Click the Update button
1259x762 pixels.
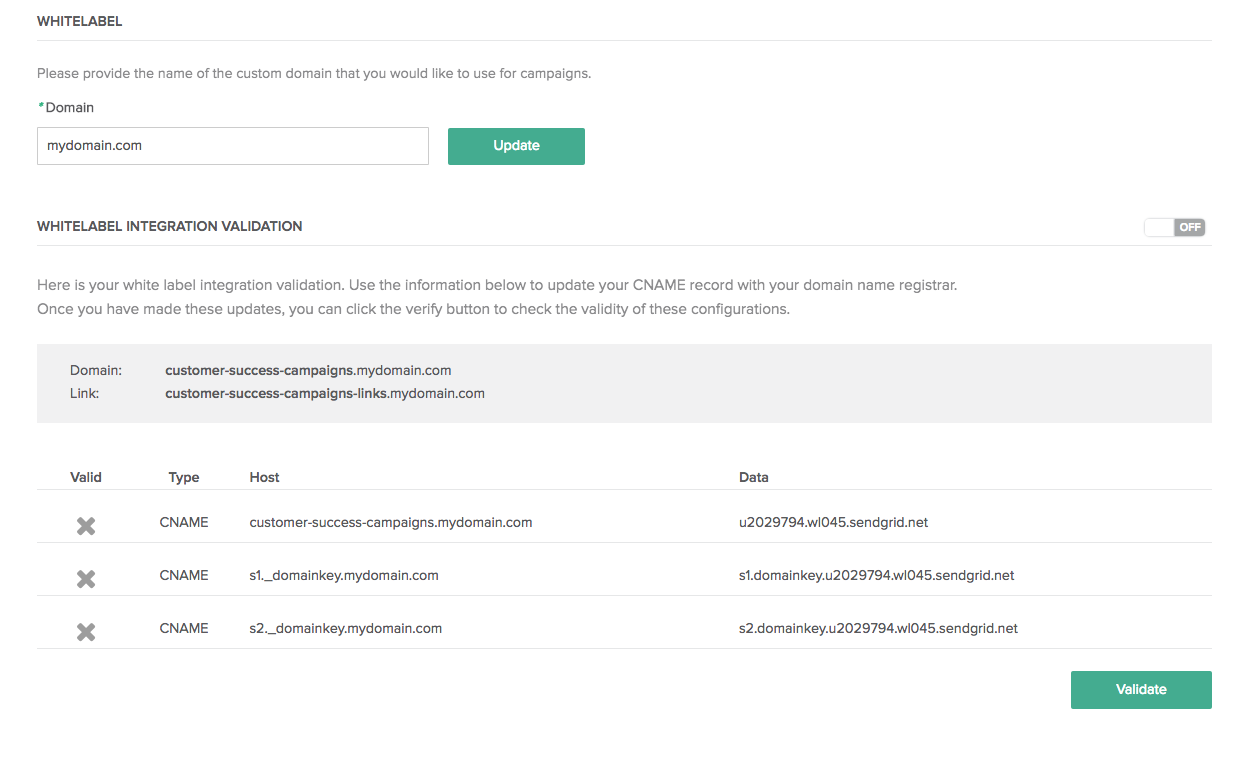pyautogui.click(x=516, y=146)
